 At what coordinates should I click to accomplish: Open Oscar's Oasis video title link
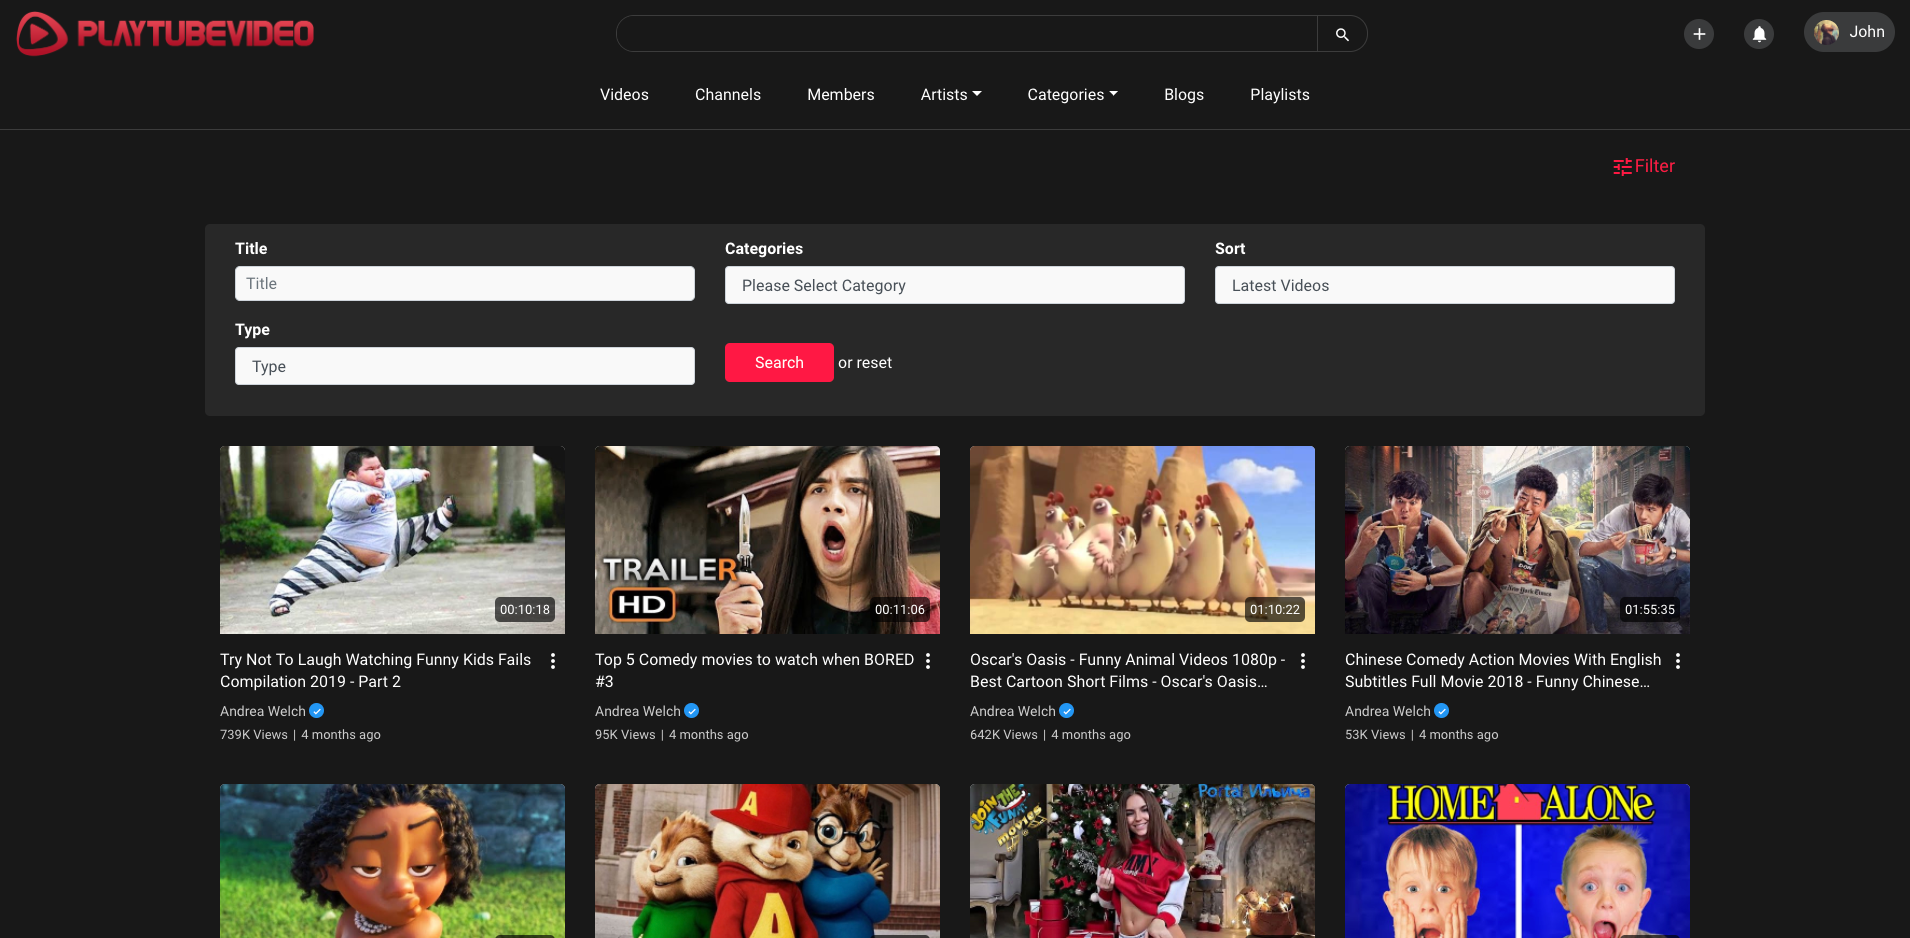click(1128, 670)
